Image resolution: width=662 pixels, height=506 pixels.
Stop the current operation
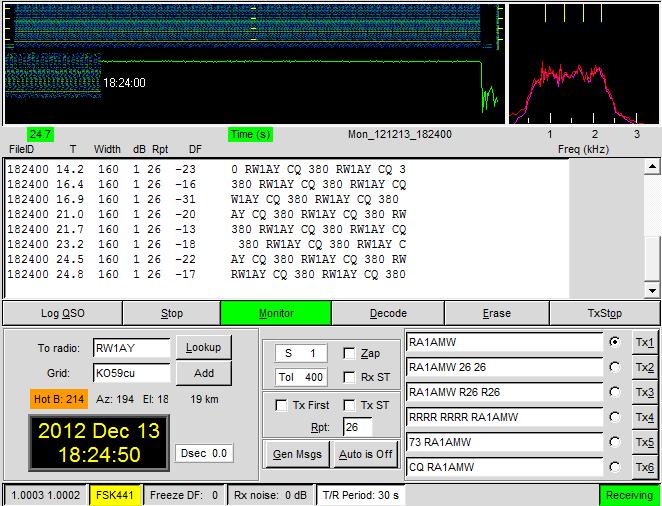171,313
